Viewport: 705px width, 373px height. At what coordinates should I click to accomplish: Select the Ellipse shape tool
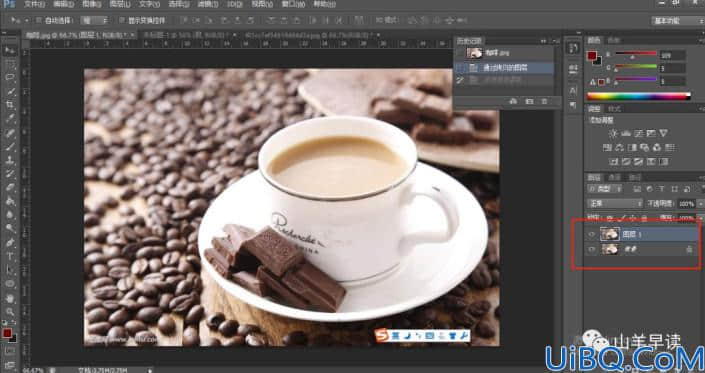pyautogui.click(x=9, y=284)
